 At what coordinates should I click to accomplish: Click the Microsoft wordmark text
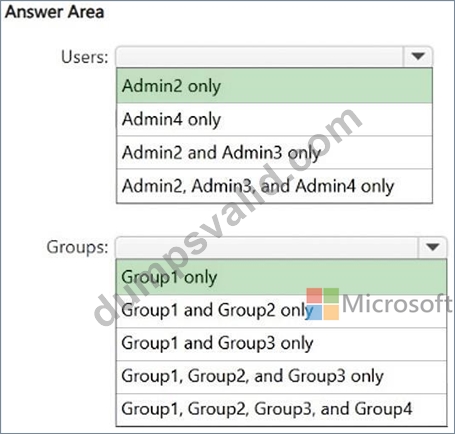tap(397, 304)
